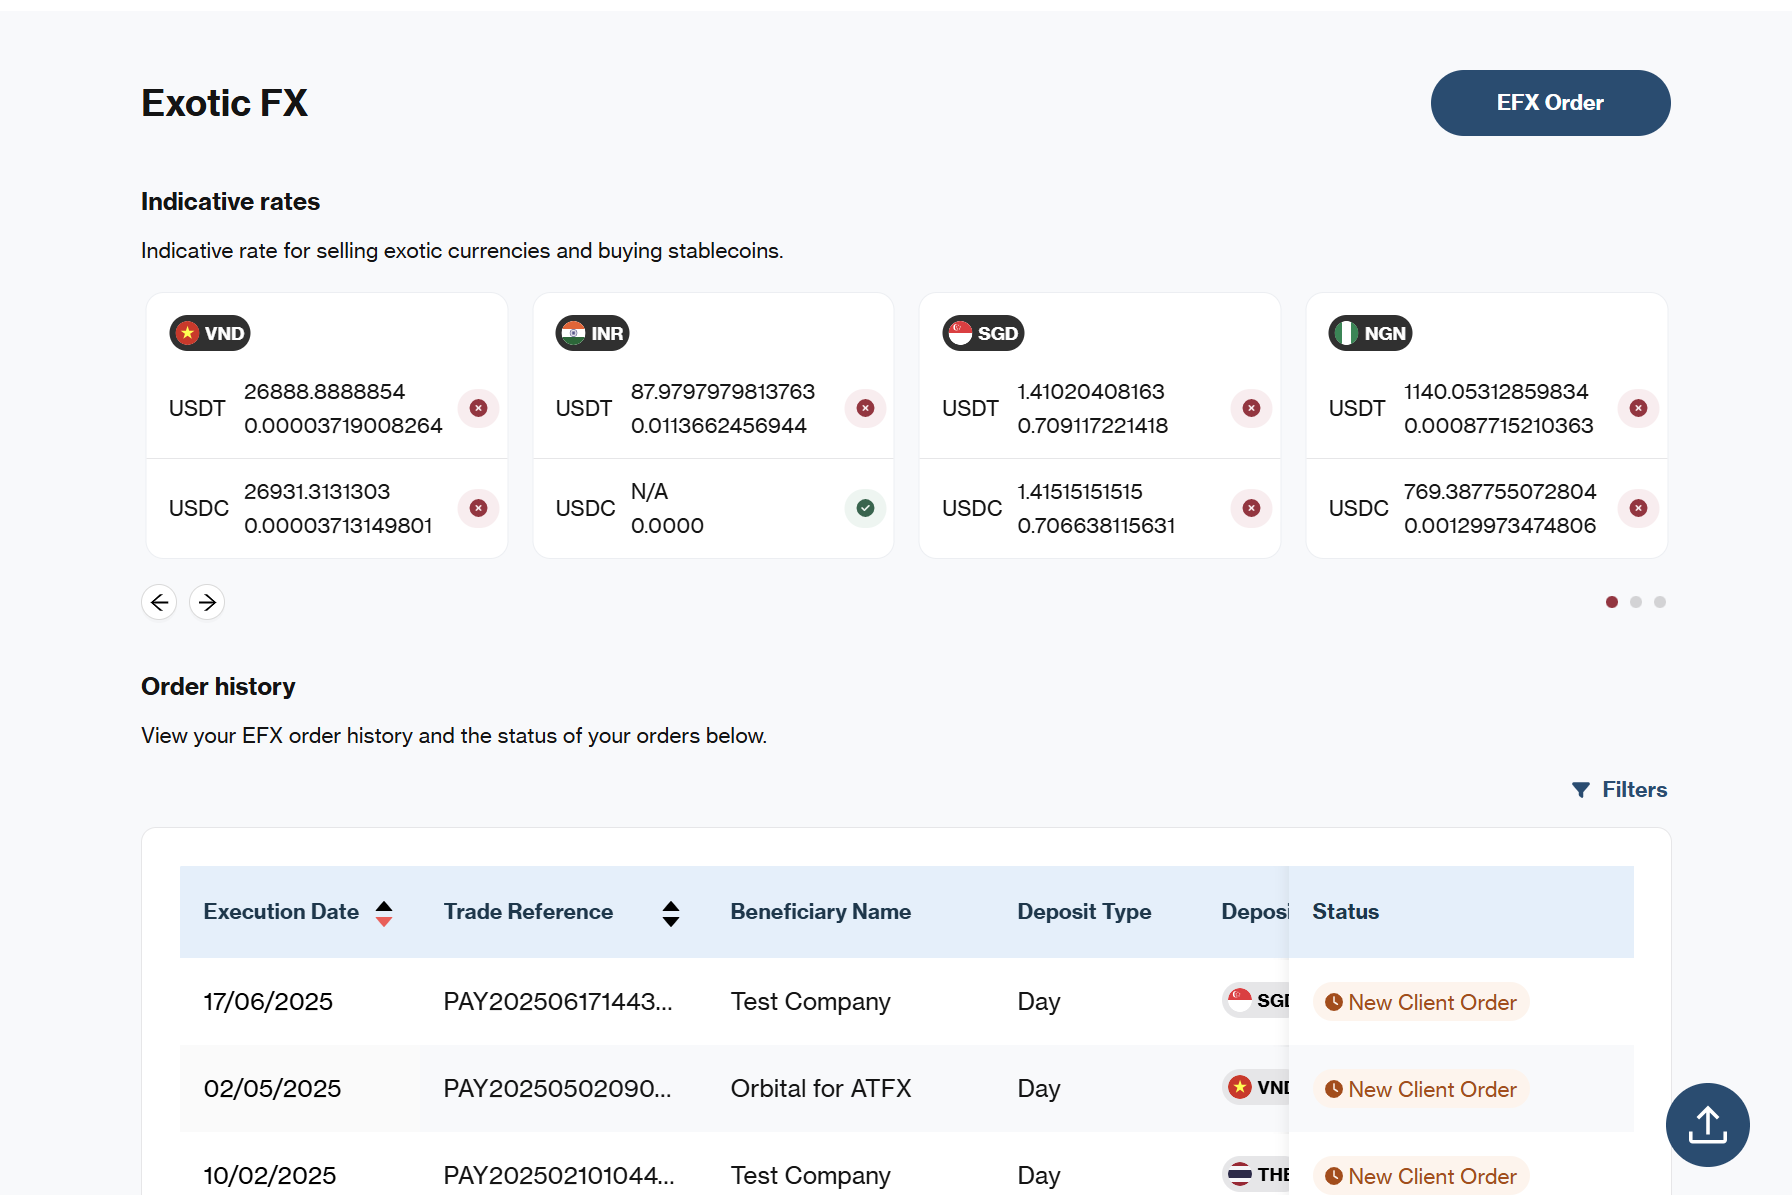Viewport: 1792px width, 1195px height.
Task: Click red status icon for SGD USDC rate
Action: (1252, 508)
